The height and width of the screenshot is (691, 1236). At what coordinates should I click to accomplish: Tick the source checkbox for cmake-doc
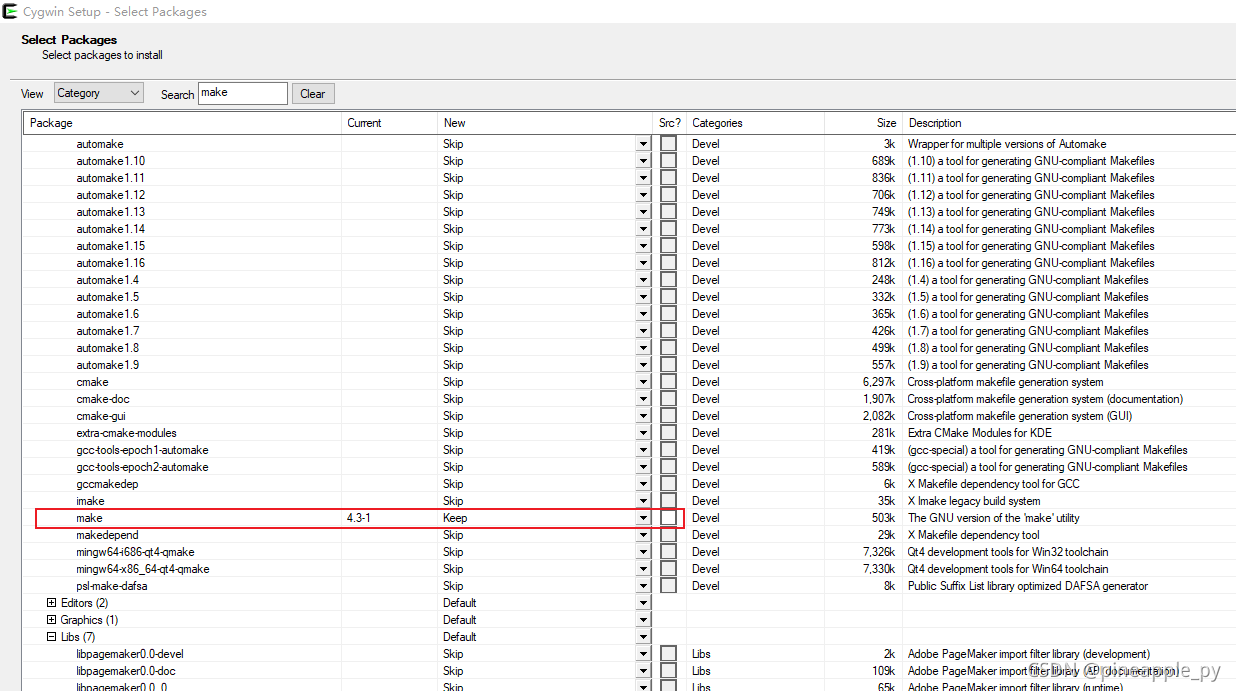[x=668, y=399]
